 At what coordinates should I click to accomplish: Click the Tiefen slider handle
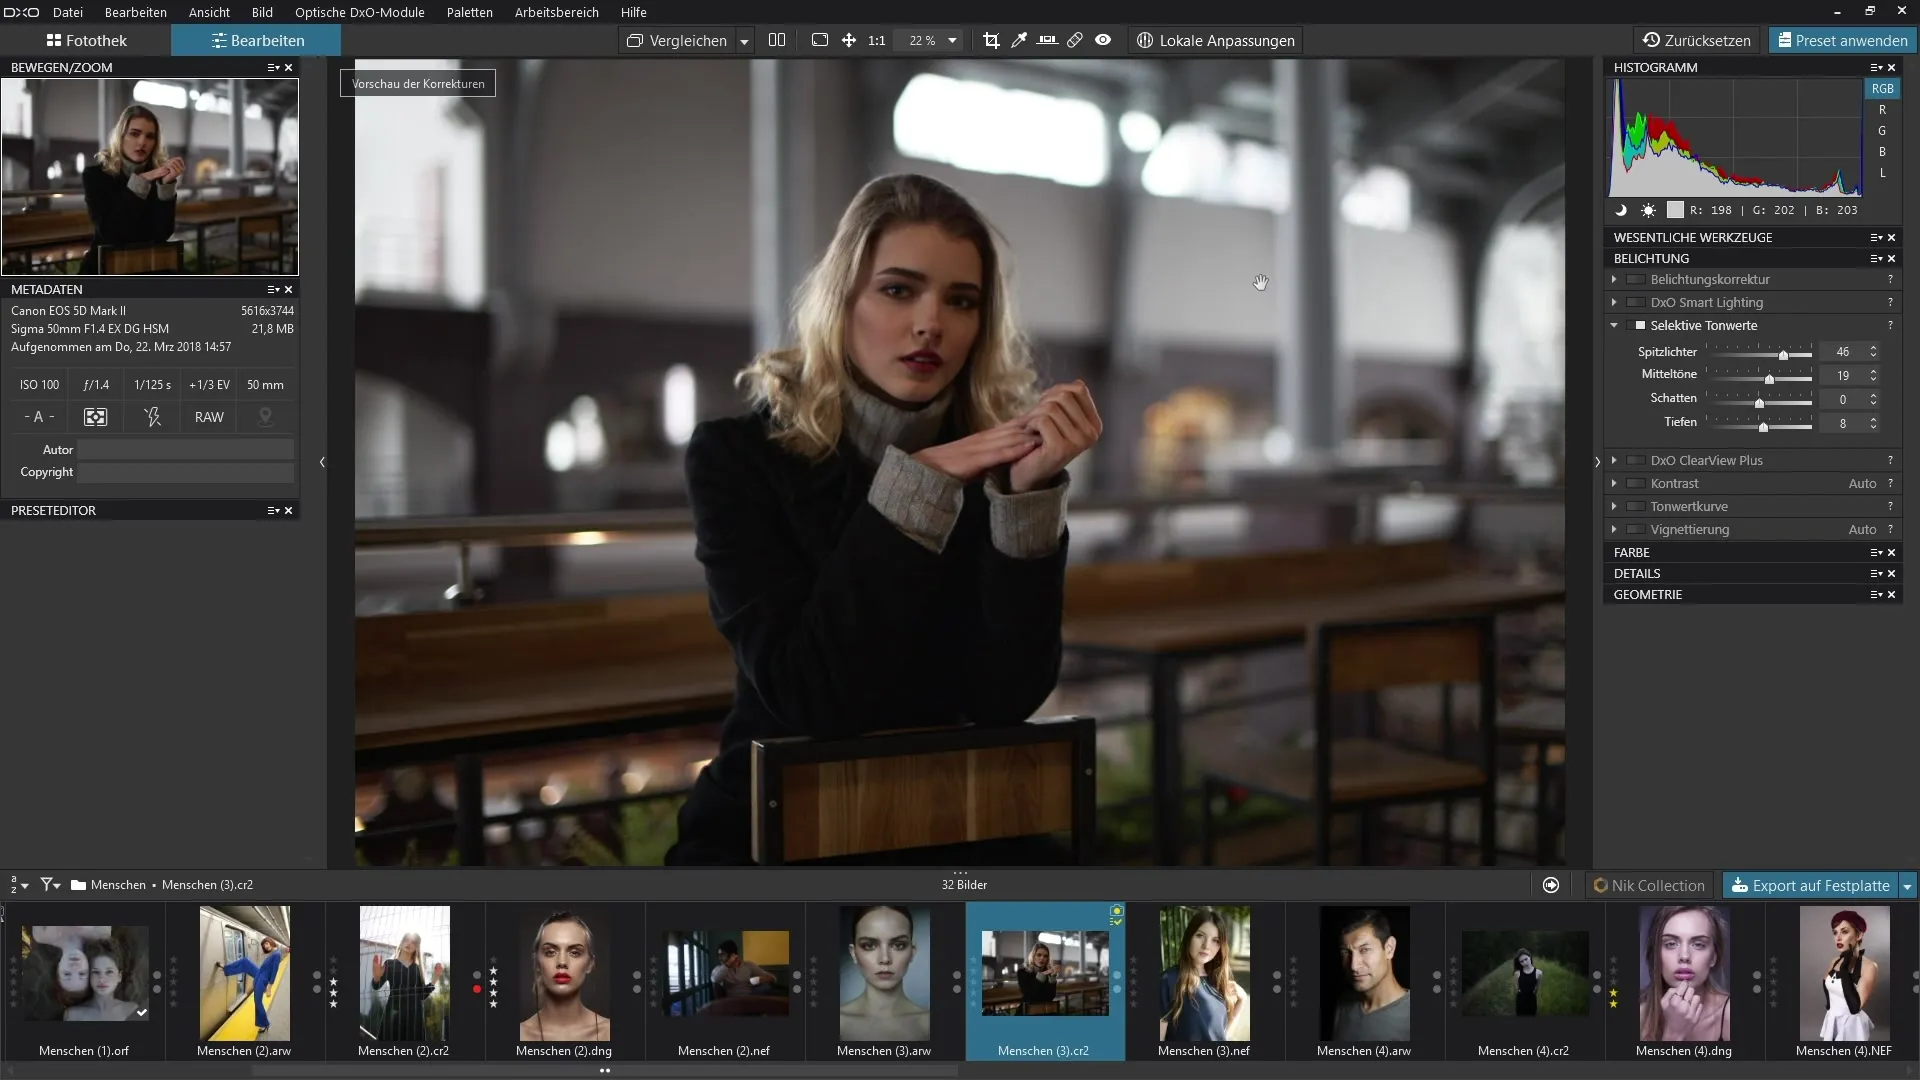click(x=1764, y=427)
